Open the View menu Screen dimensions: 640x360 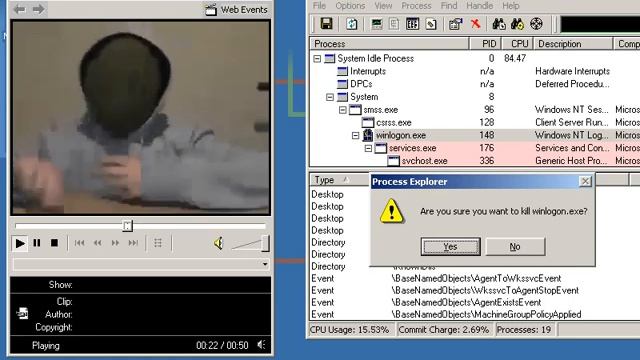383,6
